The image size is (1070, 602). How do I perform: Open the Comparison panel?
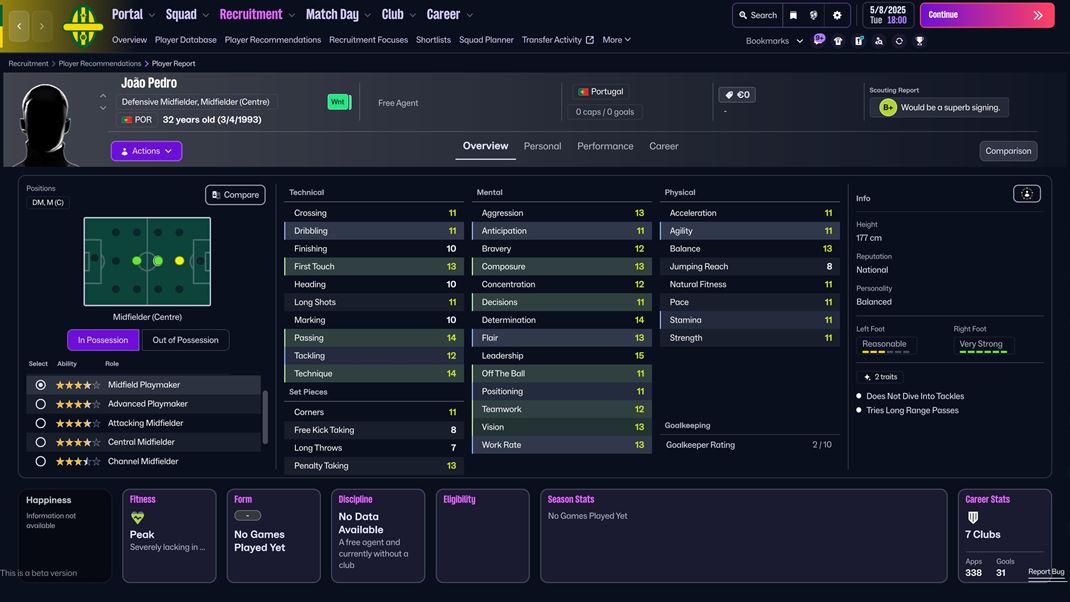tap(1008, 150)
